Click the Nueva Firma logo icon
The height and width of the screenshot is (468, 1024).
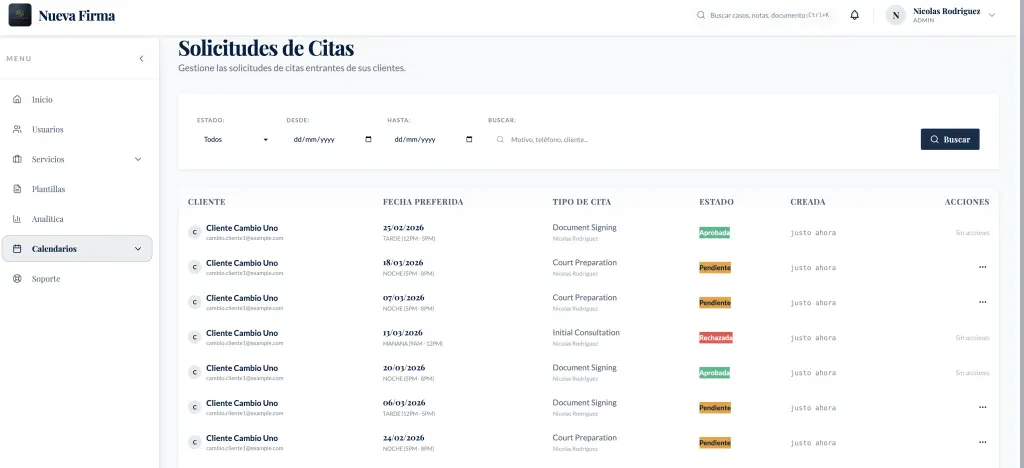pyautogui.click(x=20, y=15)
